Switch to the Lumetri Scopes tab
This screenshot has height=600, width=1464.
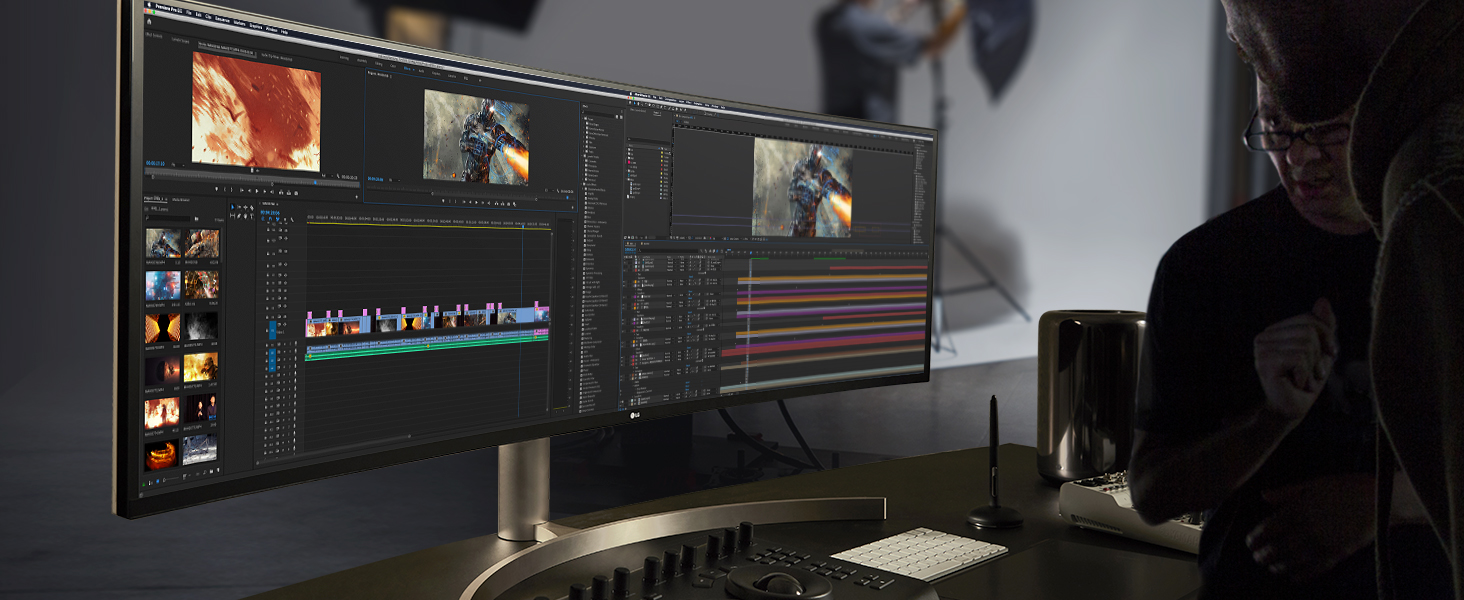(180, 40)
